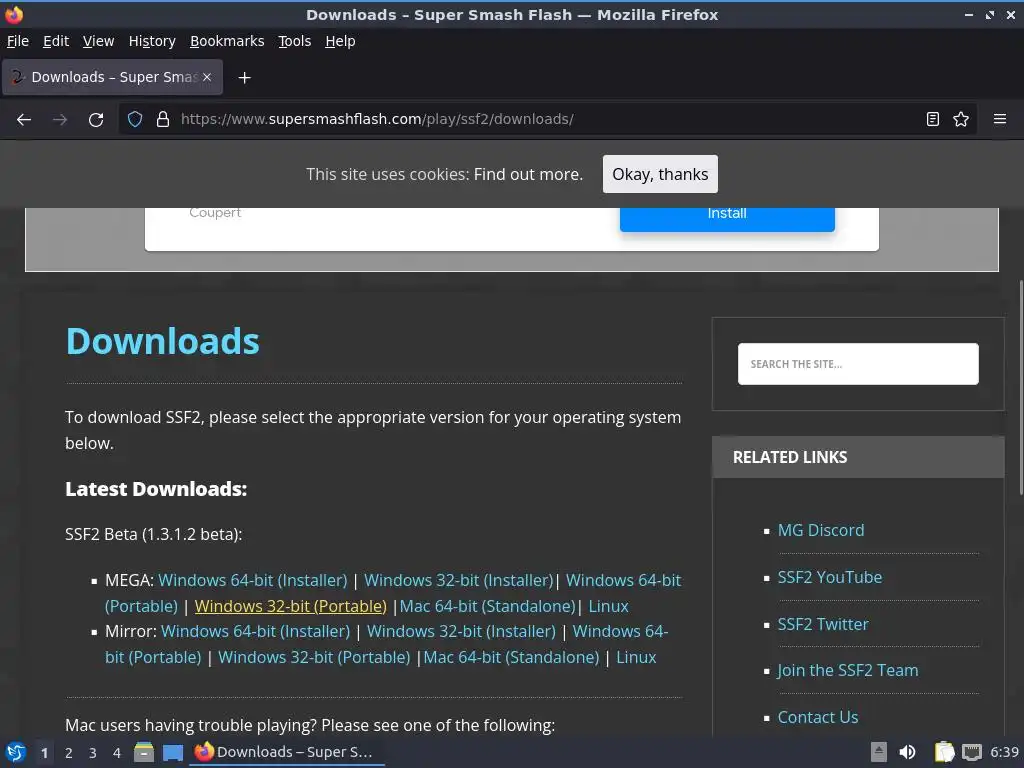Screen dimensions: 1024x768
Task: Open Mirror Windows 64-bit (Portable) link
Action: pyautogui.click(x=620, y=632)
